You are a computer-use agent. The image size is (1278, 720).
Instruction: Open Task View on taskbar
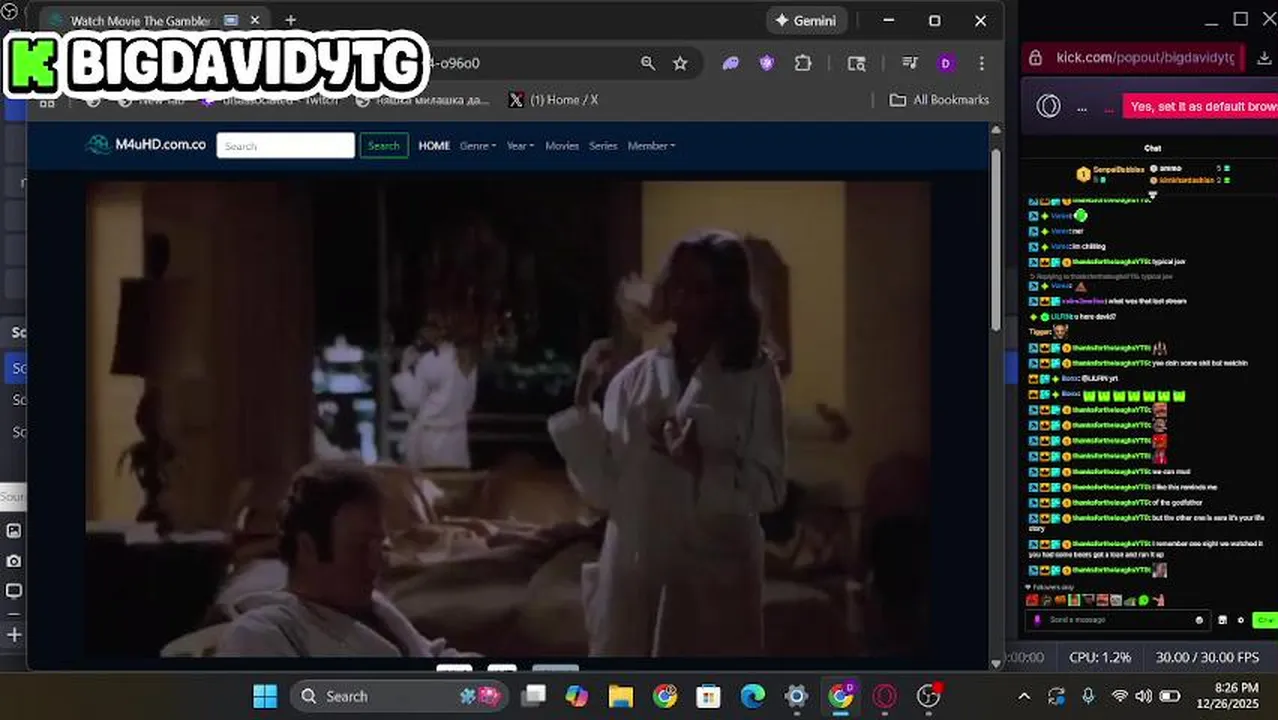(x=534, y=696)
